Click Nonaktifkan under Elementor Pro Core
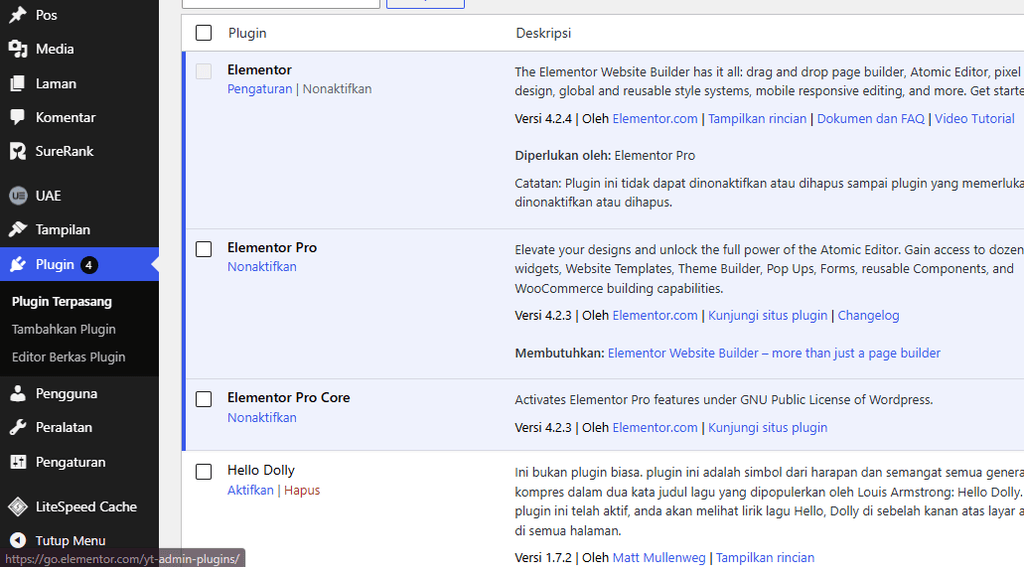 pyautogui.click(x=262, y=417)
